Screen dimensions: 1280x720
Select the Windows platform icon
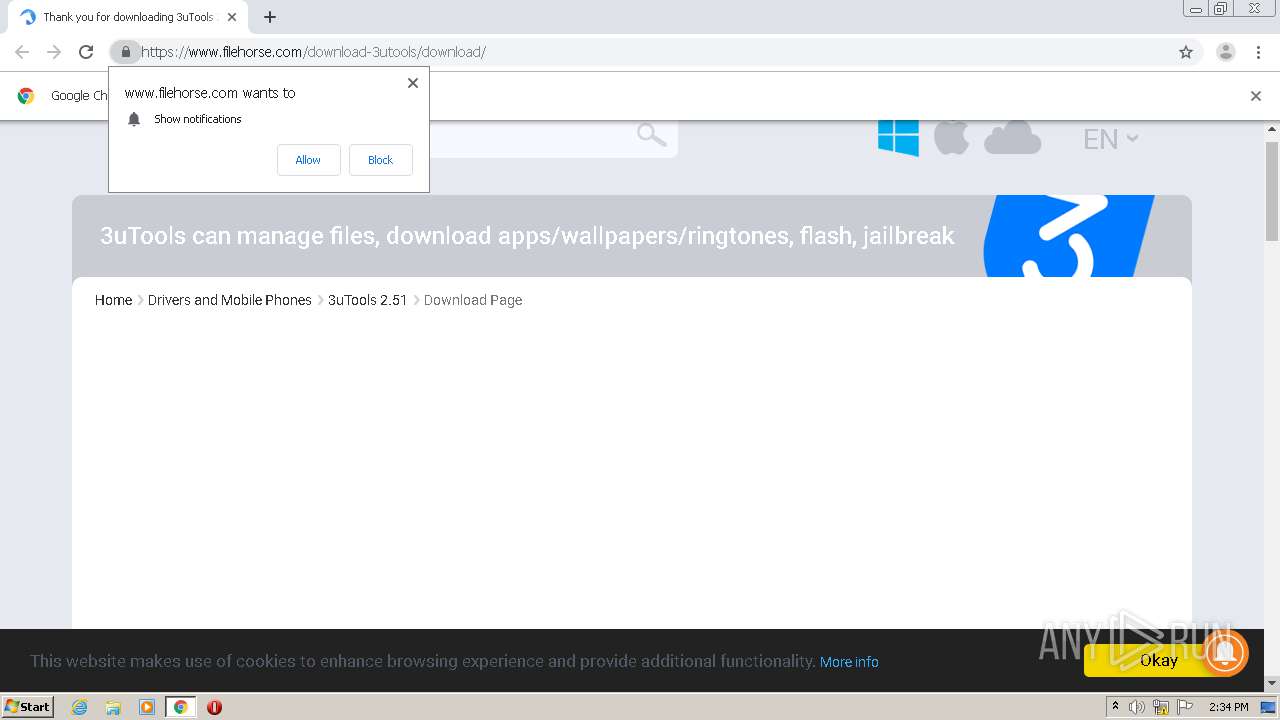click(x=898, y=137)
